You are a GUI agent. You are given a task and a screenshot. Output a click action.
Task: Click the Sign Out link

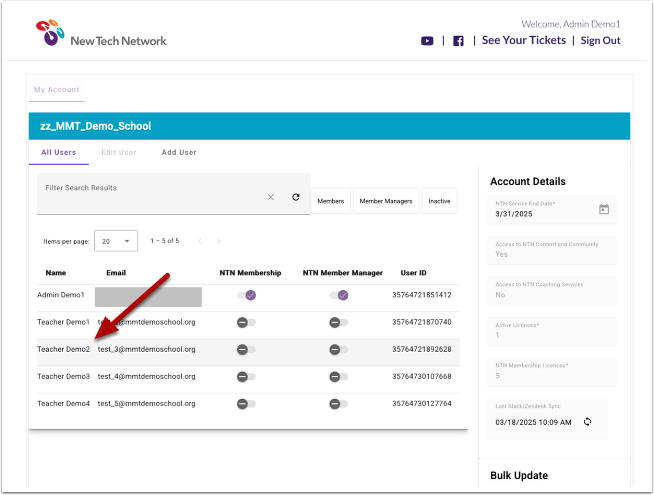tap(600, 41)
